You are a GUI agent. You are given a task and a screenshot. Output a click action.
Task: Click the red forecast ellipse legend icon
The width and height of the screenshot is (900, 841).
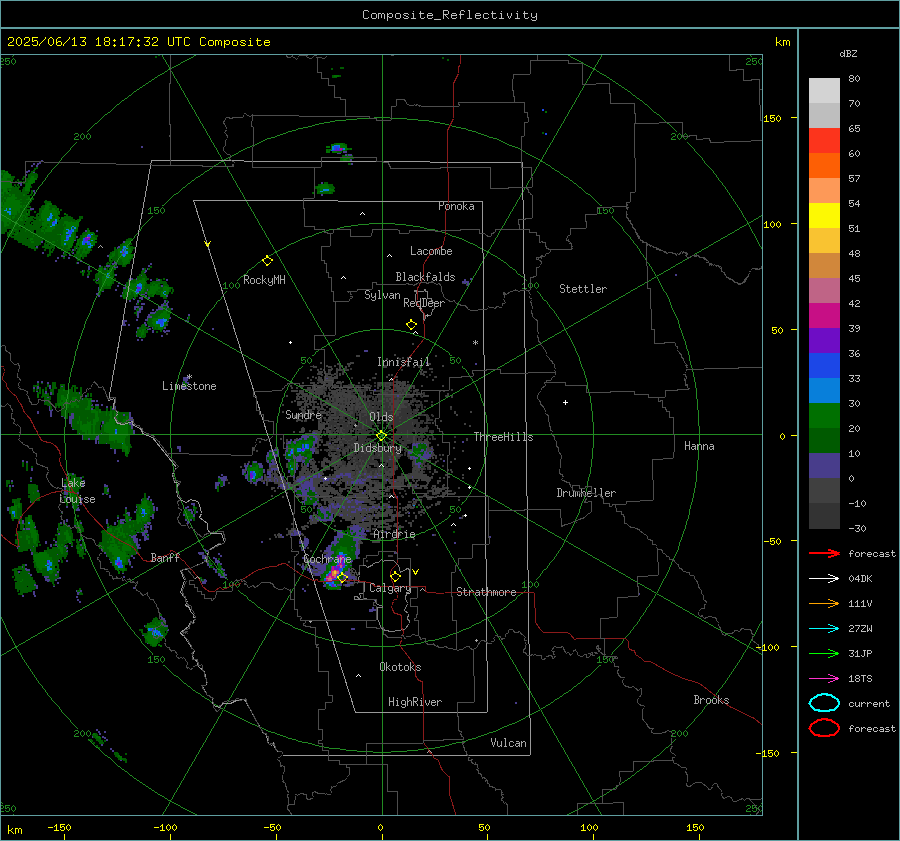[824, 728]
